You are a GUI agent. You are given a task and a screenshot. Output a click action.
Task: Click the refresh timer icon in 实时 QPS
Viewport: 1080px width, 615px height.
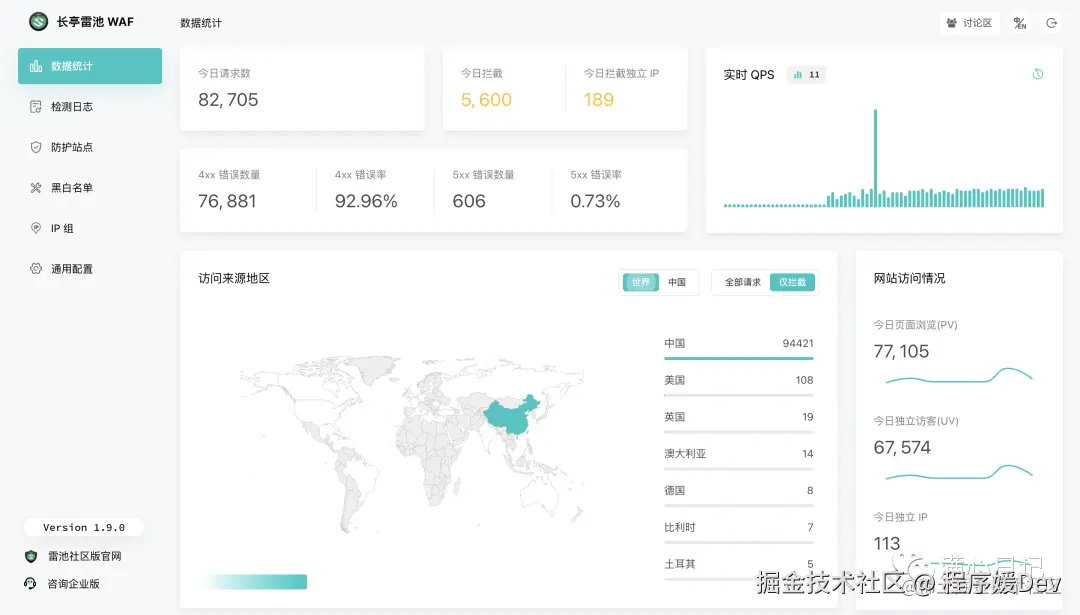pos(1038,74)
